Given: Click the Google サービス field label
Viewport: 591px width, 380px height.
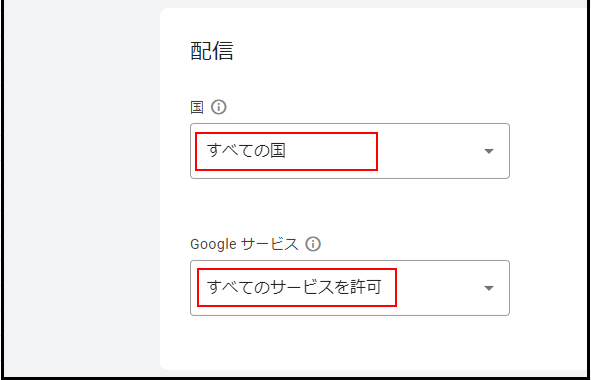Looking at the screenshot, I should (244, 244).
